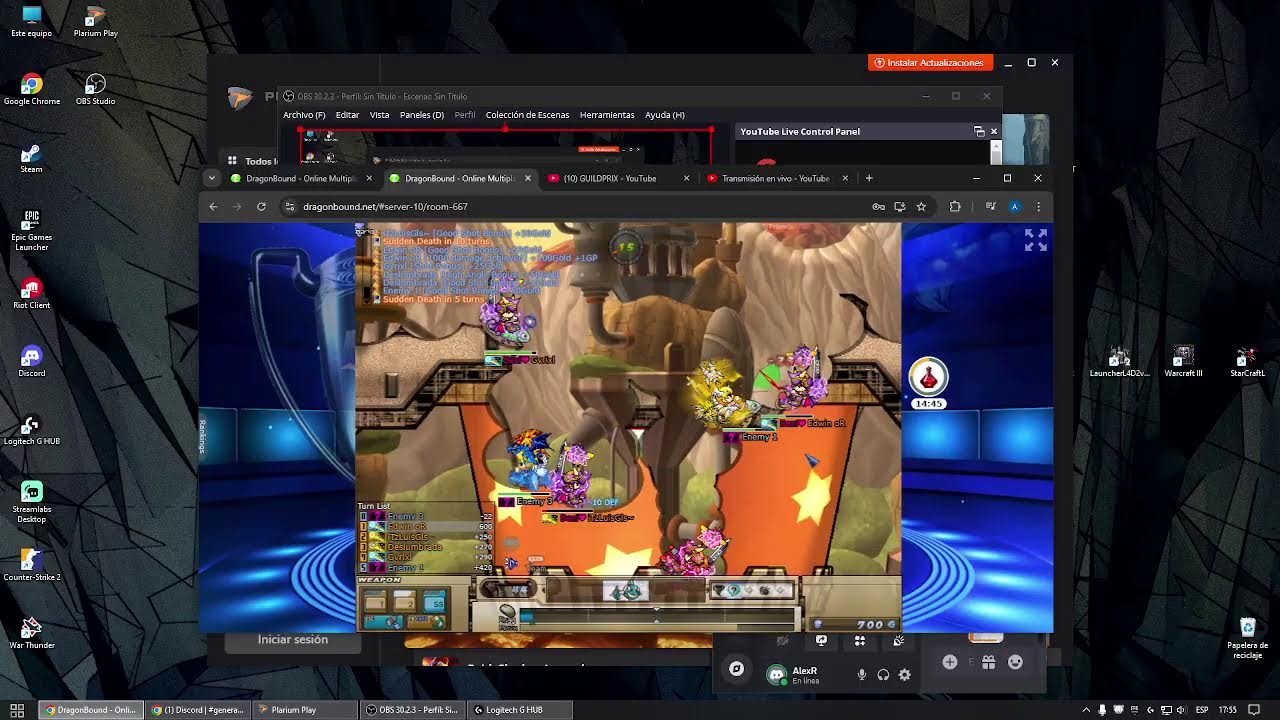This screenshot has height=720, width=1280.
Task: Open Herramientas menu in OBS
Action: [x=607, y=115]
